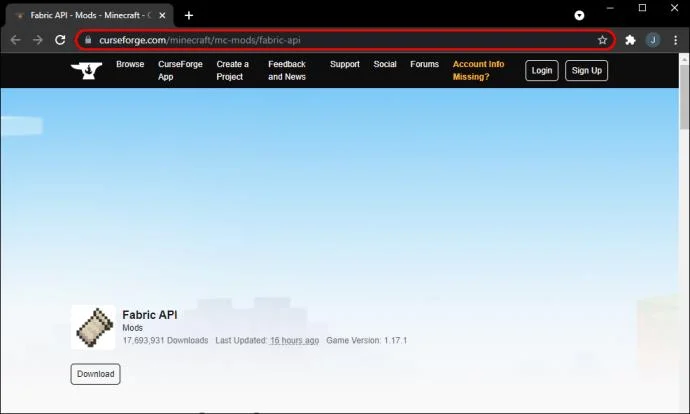This screenshot has height=414, width=690.
Task: Open the profile avatar J
Action: (653, 40)
